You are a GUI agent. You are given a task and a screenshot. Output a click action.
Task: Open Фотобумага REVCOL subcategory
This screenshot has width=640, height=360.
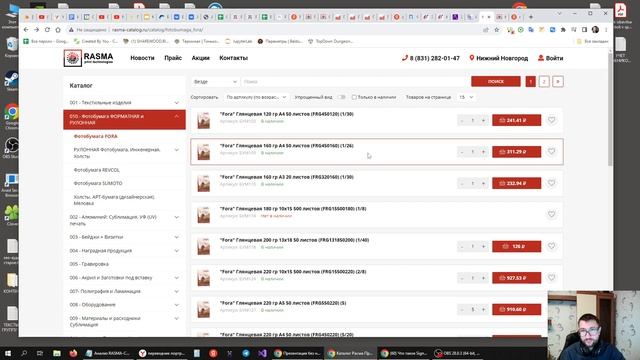(97, 170)
